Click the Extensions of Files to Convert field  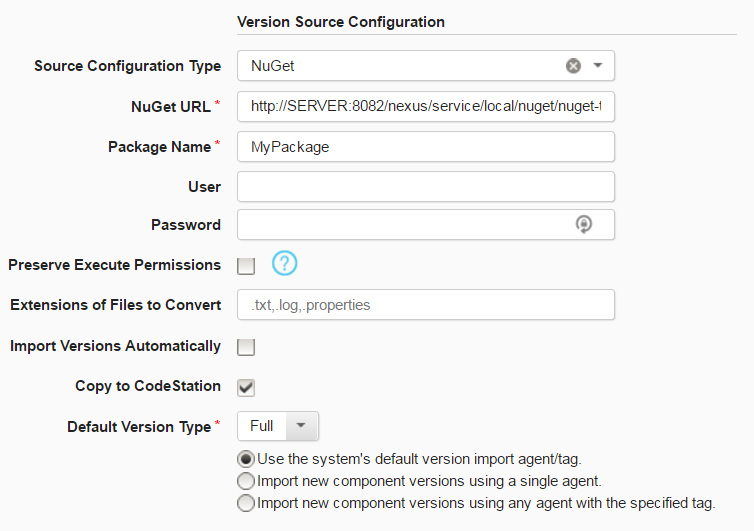pyautogui.click(x=425, y=305)
